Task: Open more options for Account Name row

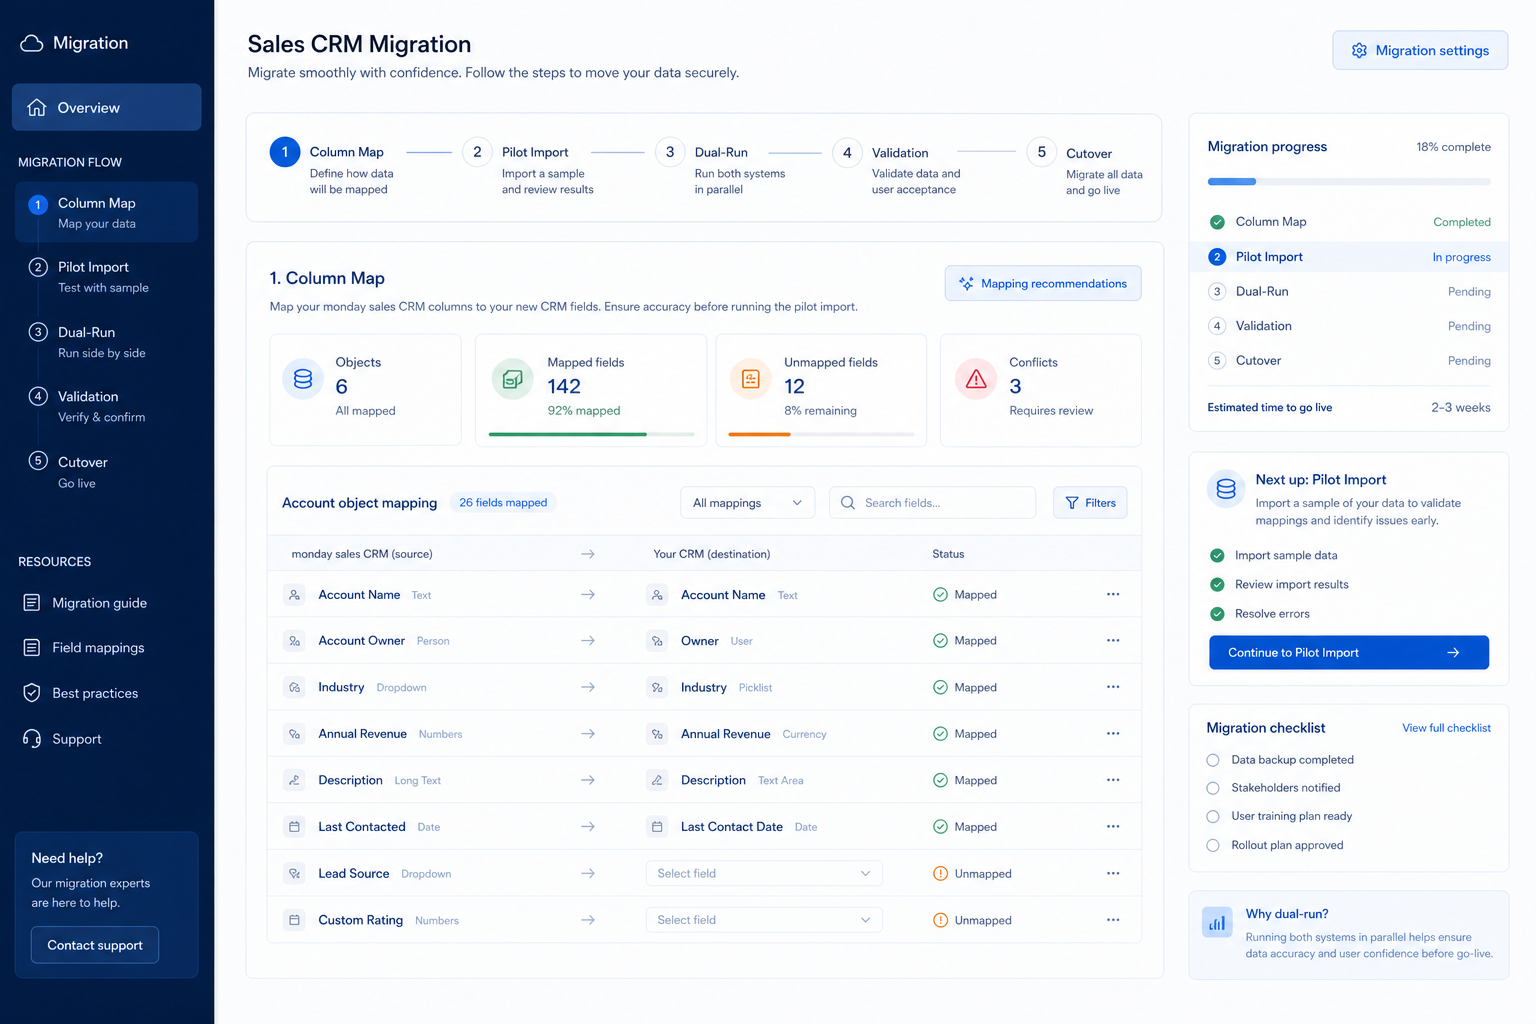Action: pos(1113,594)
